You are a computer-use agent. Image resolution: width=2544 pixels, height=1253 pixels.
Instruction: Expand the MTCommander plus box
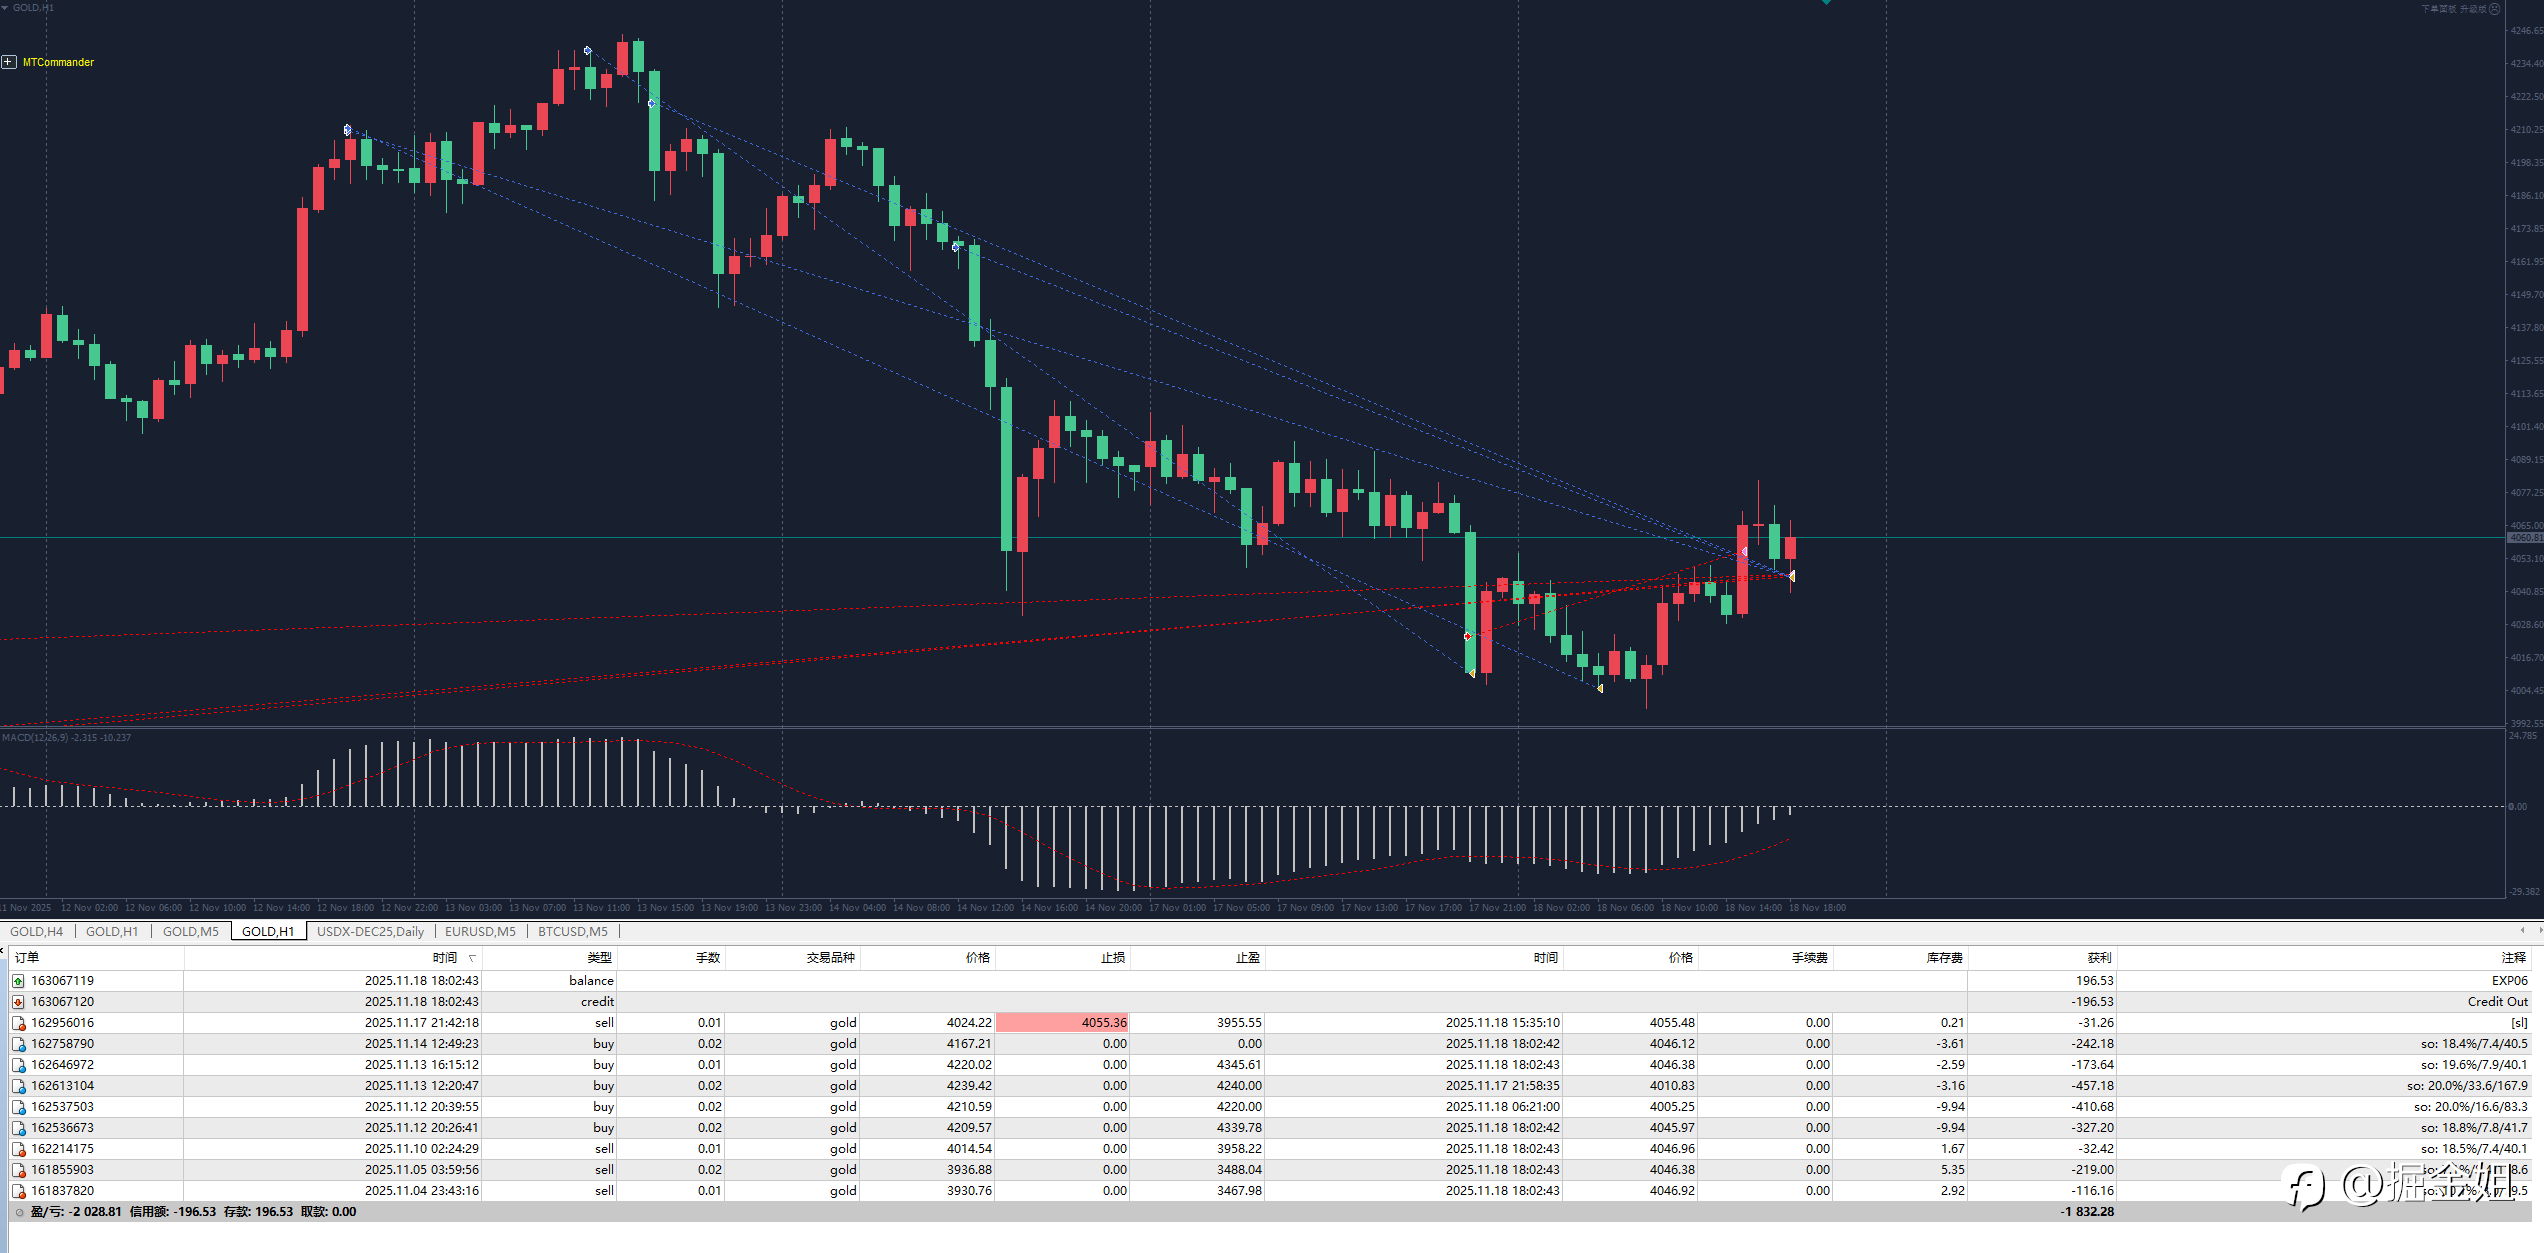click(x=9, y=62)
